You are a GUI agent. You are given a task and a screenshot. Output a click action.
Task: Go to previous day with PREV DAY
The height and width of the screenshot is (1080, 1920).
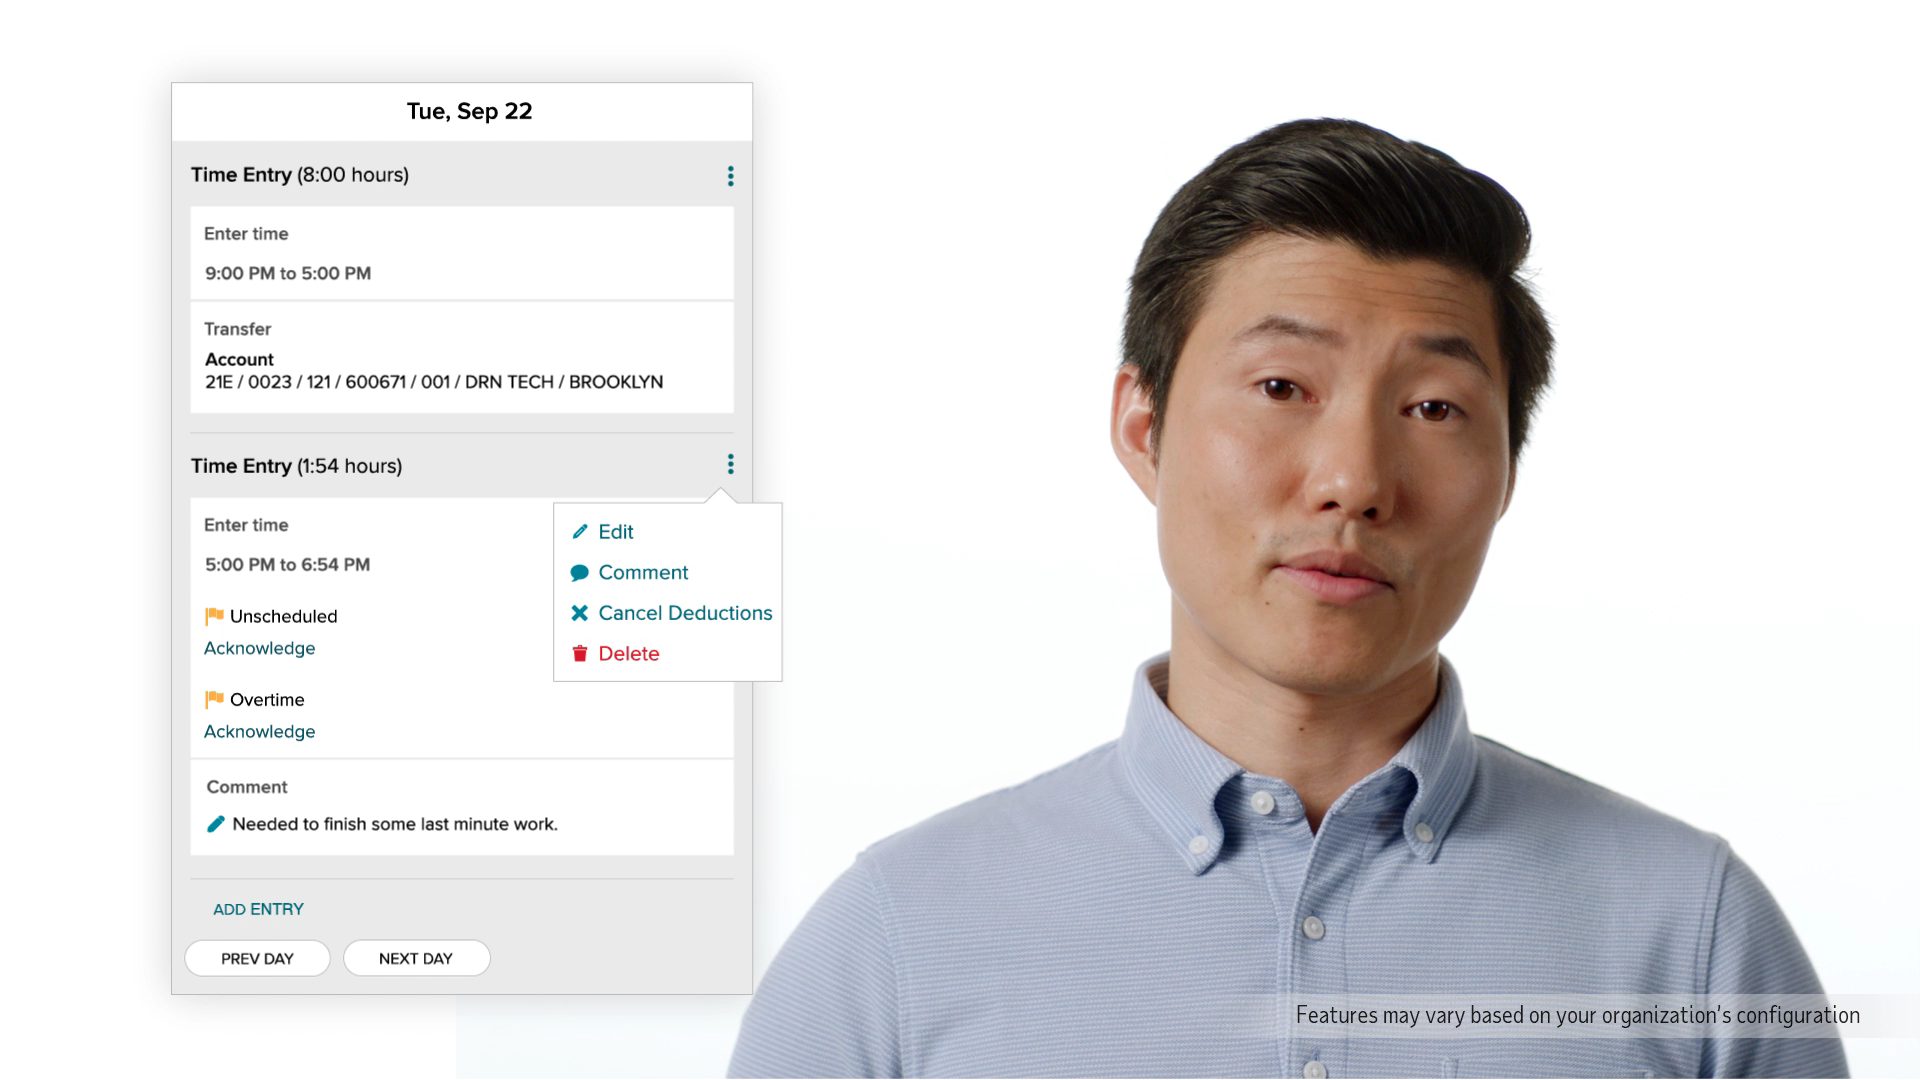pos(257,958)
